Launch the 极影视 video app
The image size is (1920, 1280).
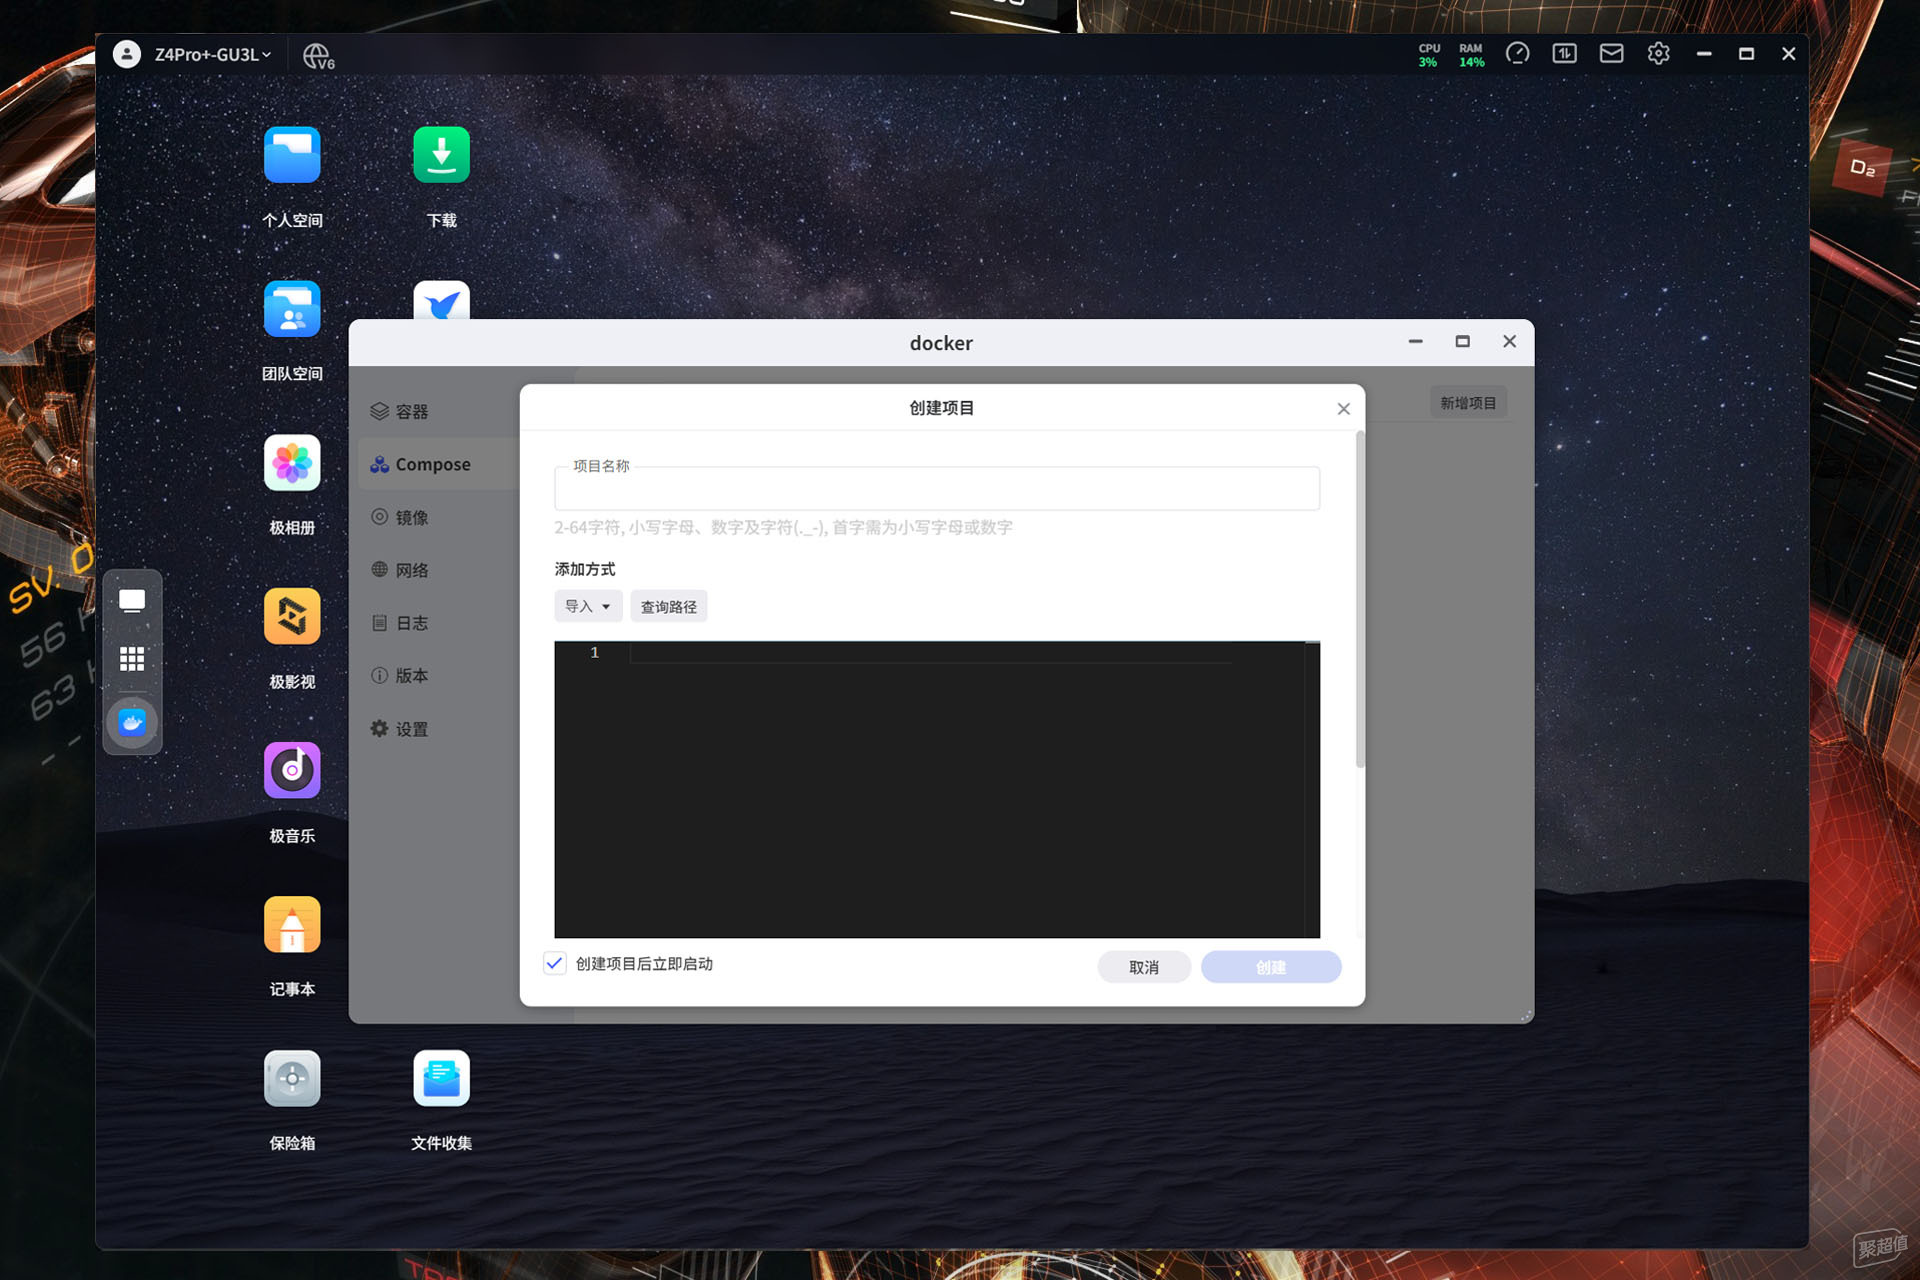pyautogui.click(x=292, y=617)
